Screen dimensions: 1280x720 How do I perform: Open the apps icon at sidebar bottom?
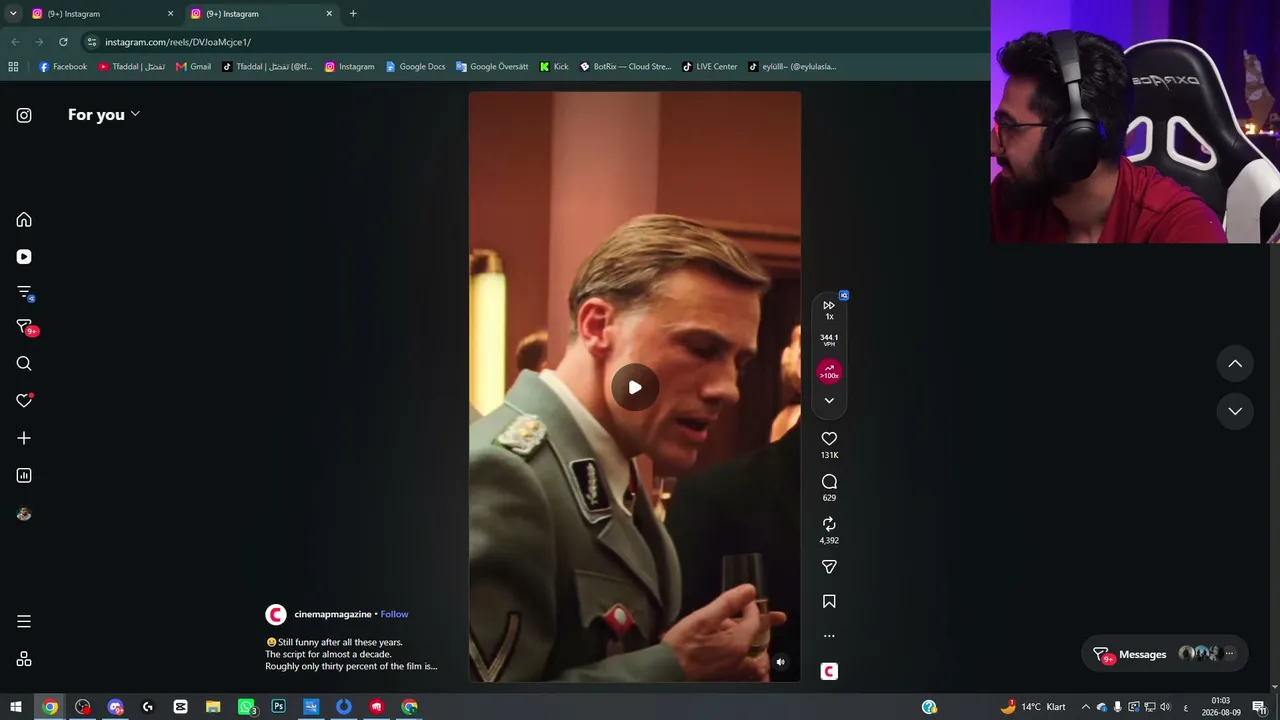tap(24, 659)
